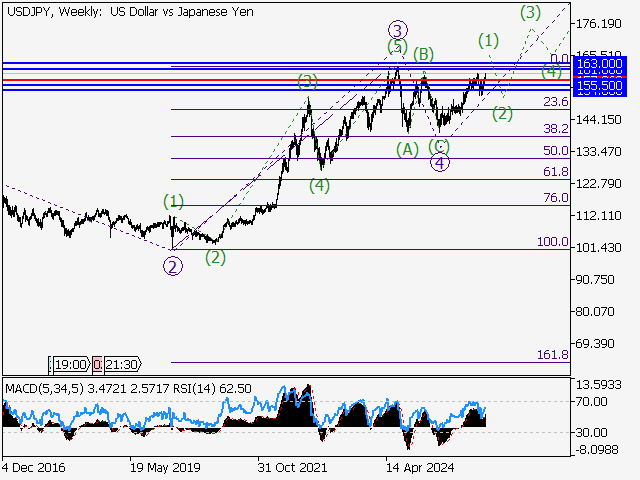Select the 61.8 Fibonacci level label
This screenshot has width=640, height=480.
coord(555,173)
